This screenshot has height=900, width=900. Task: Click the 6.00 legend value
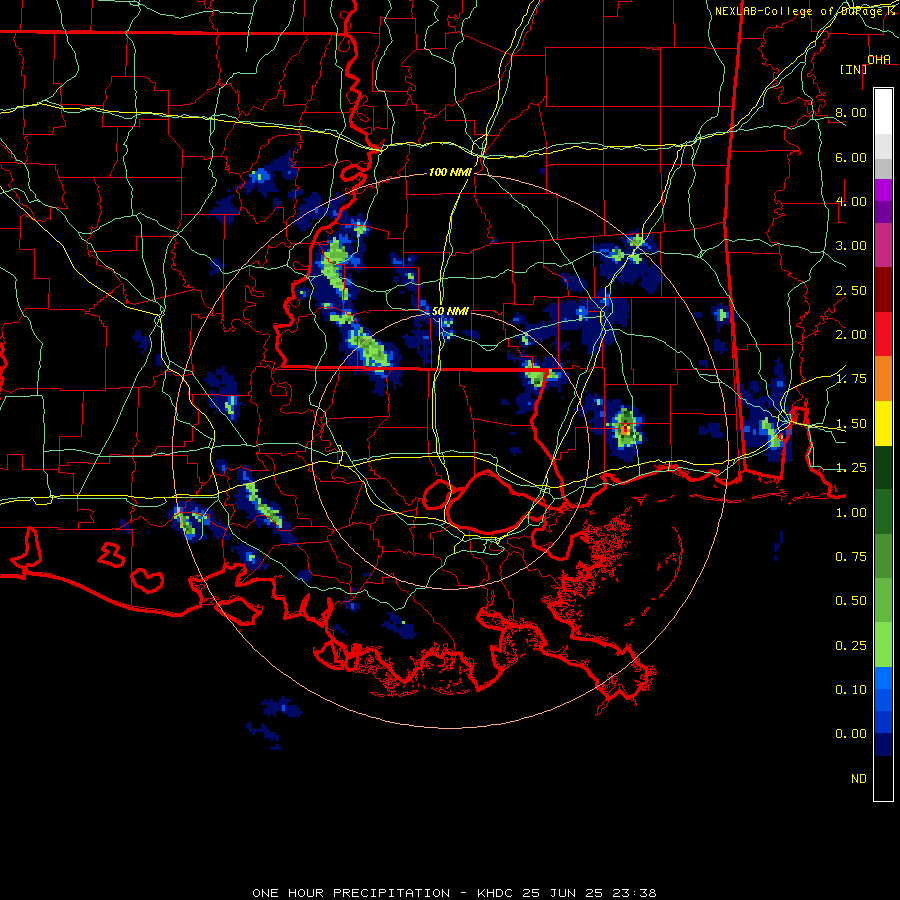tap(851, 157)
